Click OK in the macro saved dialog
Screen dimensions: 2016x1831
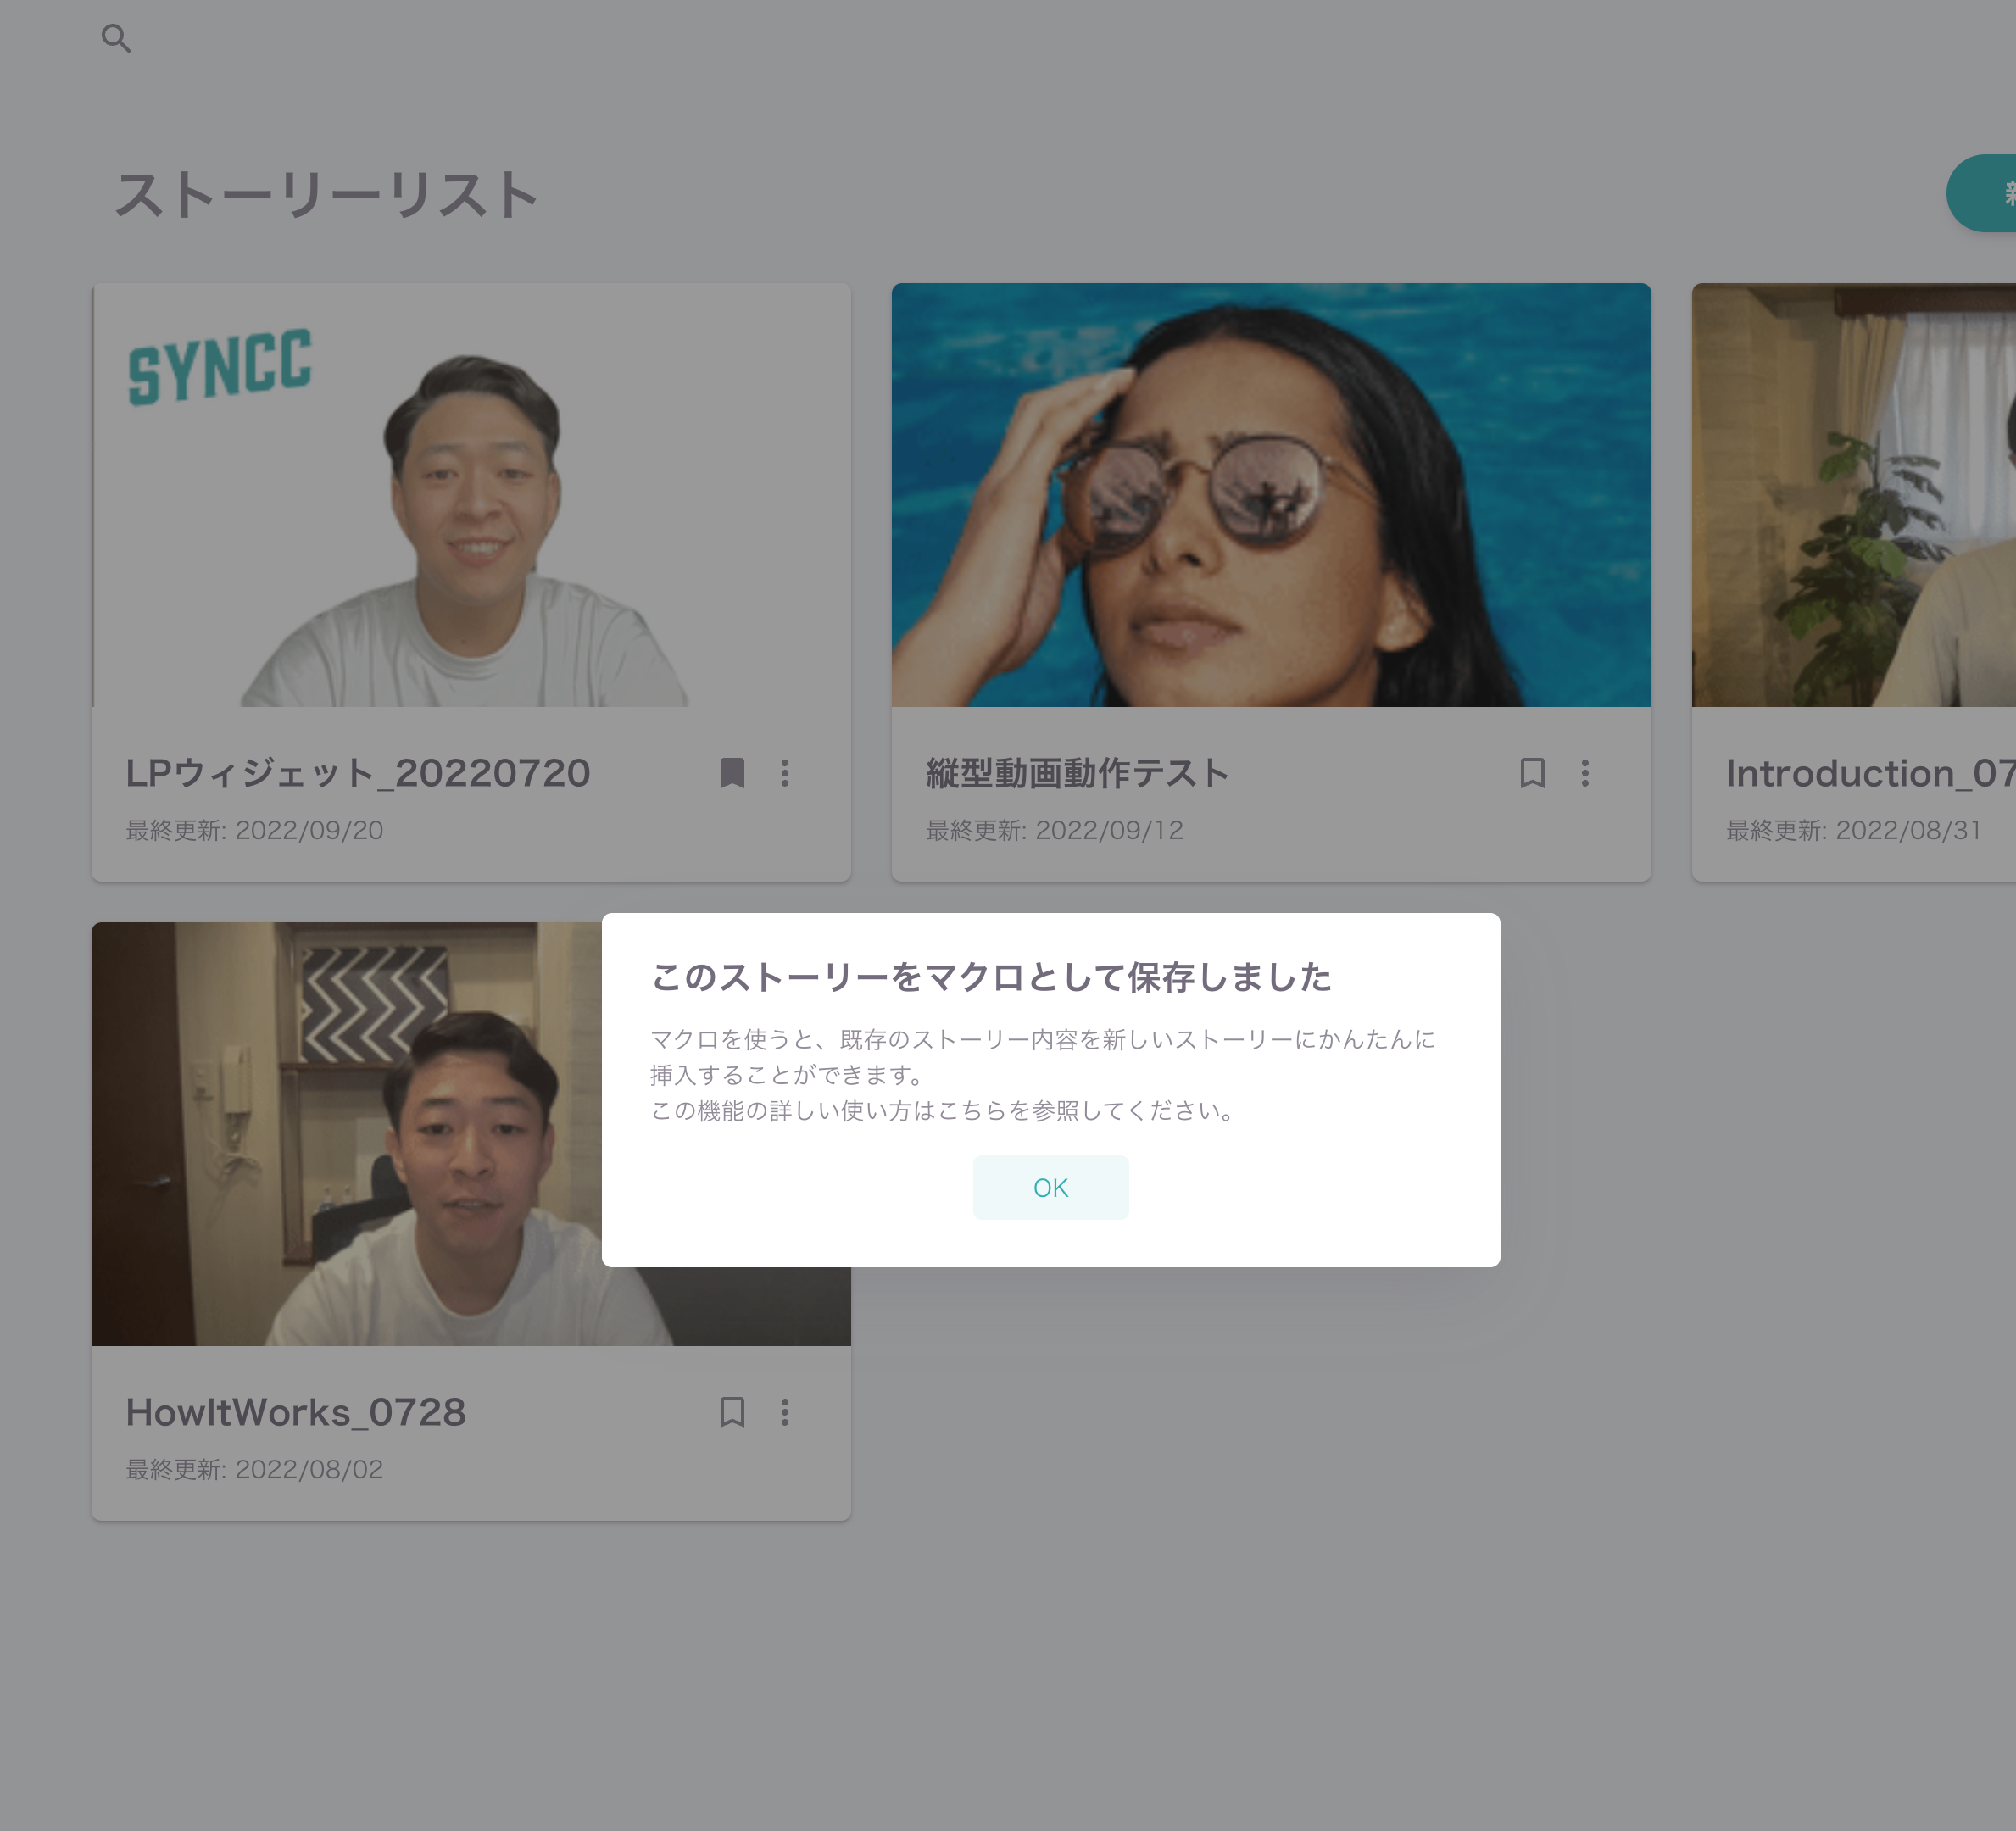tap(1050, 1187)
